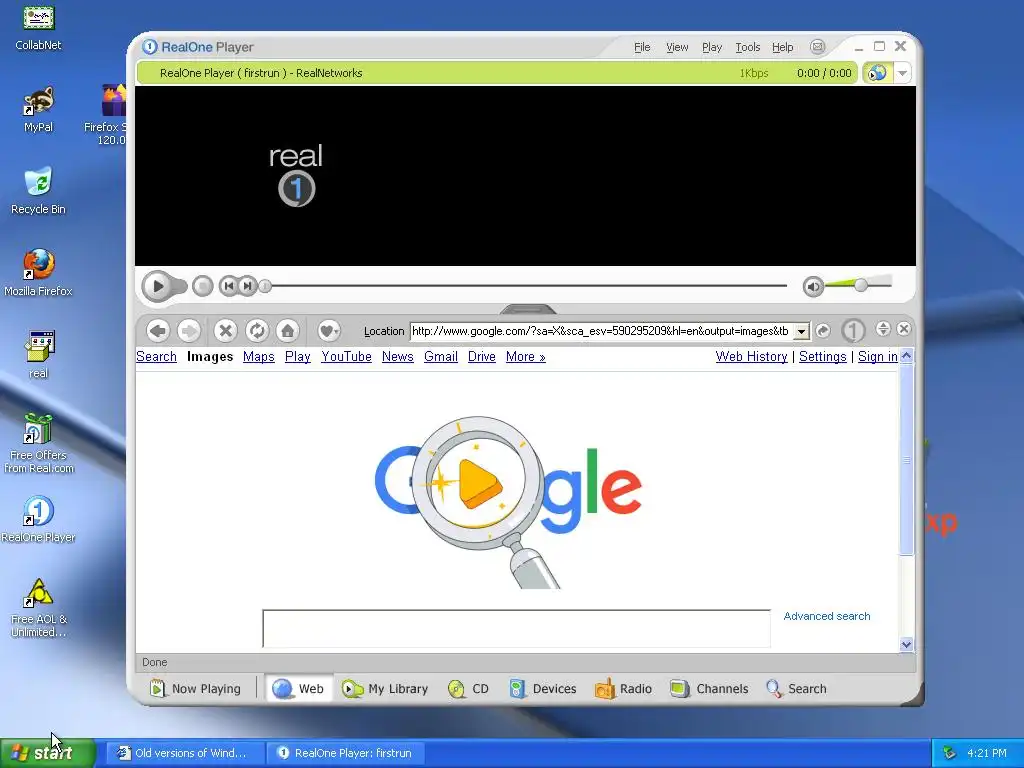
Task: Click the Google doodle play button
Action: click(x=479, y=483)
